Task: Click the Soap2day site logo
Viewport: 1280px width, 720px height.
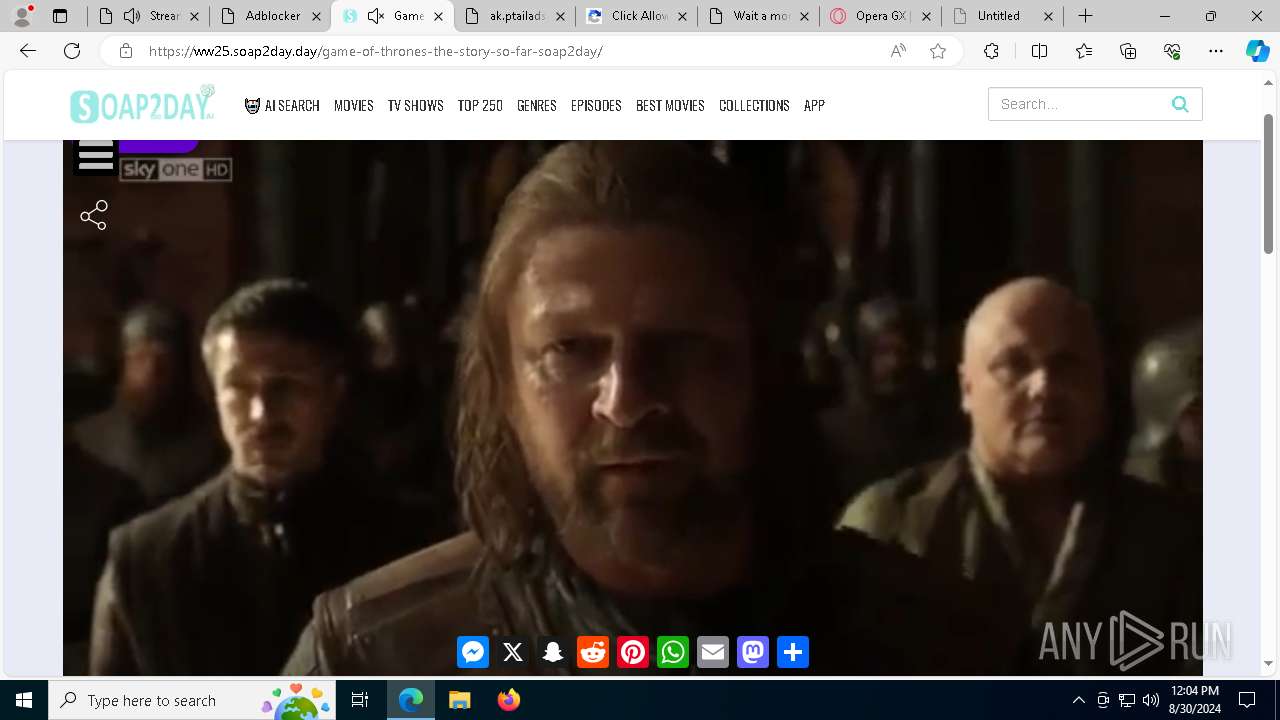Action: [x=142, y=104]
